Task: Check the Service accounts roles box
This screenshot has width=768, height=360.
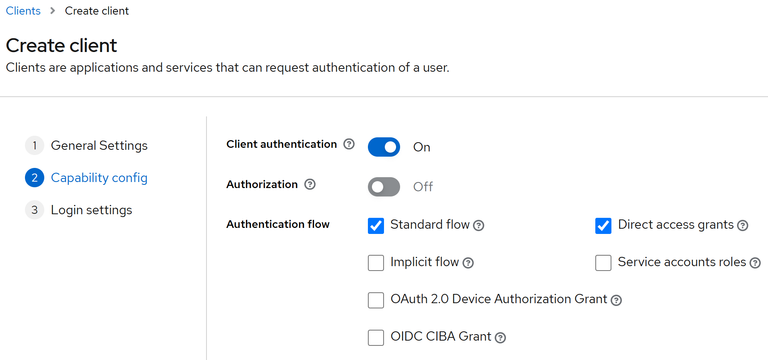Action: pyautogui.click(x=603, y=263)
